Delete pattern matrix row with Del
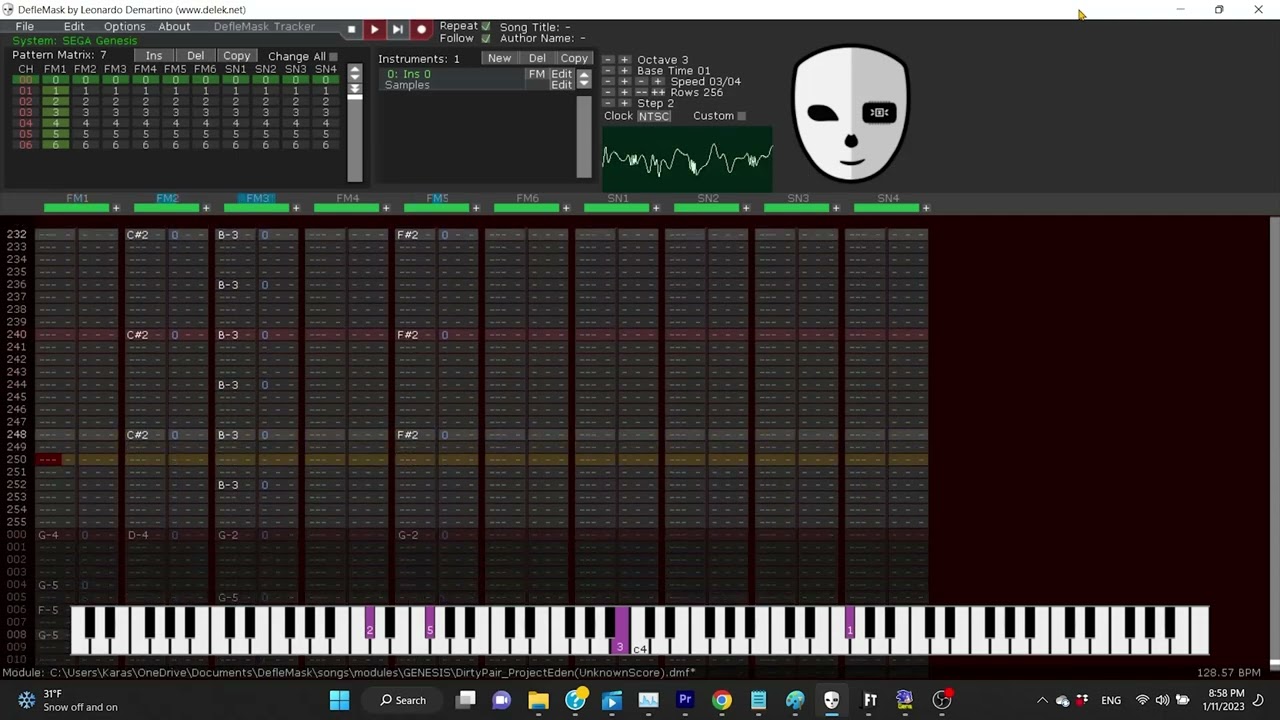1280x720 pixels. tap(195, 56)
